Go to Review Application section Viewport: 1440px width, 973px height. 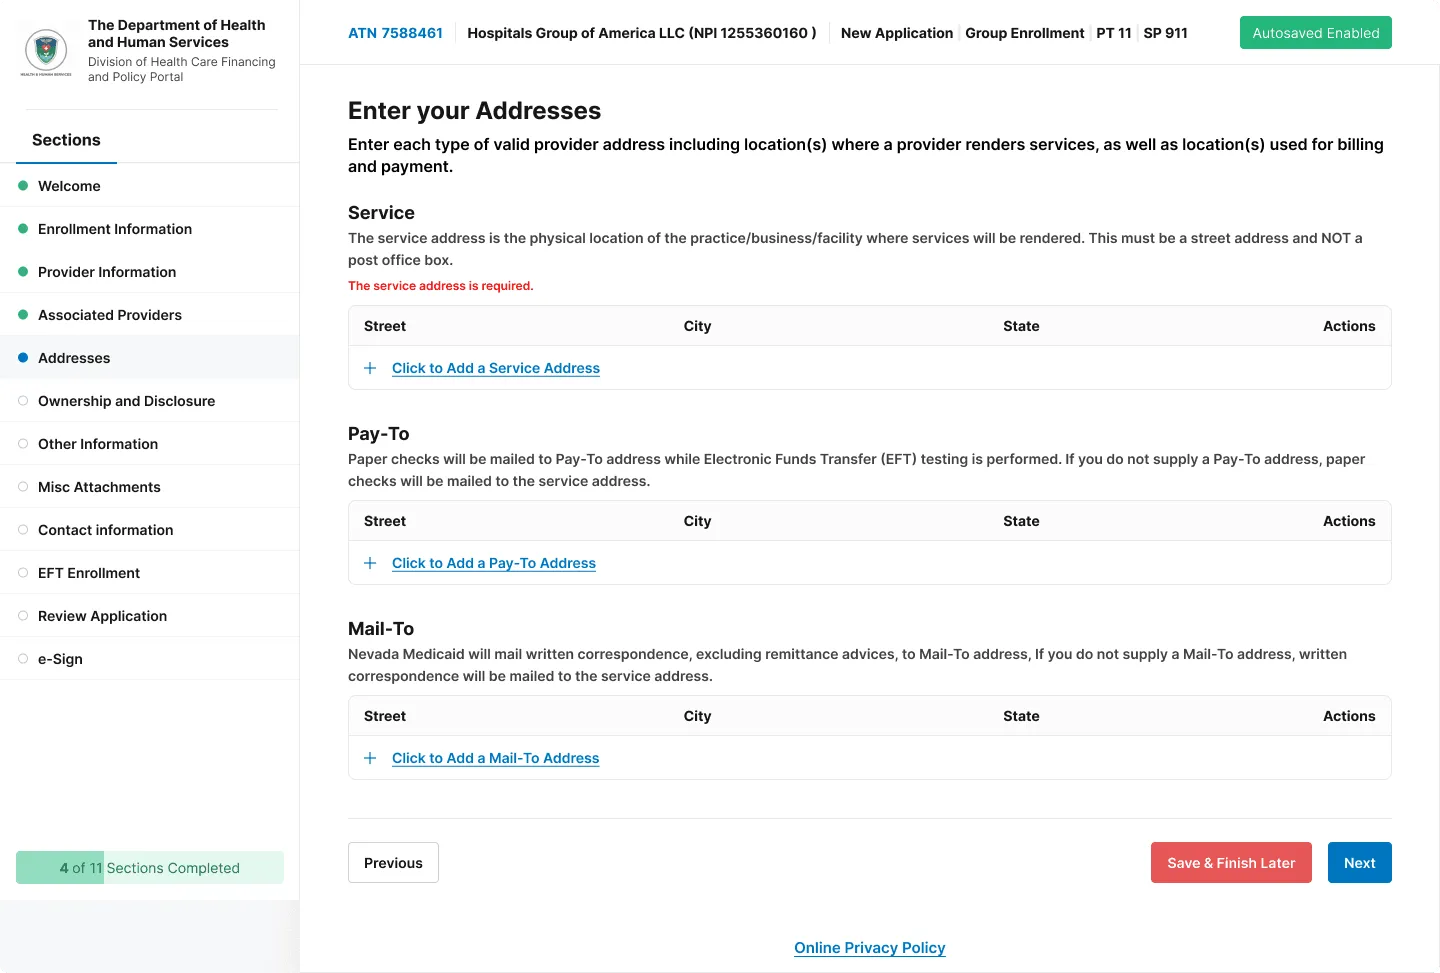coord(150,616)
